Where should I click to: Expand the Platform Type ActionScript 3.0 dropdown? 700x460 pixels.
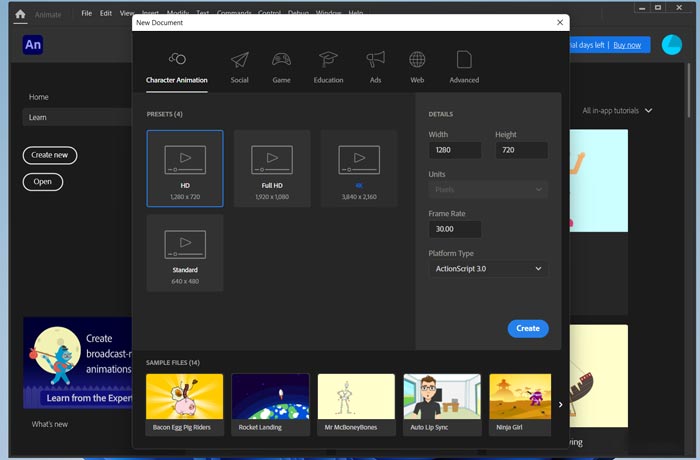pos(488,269)
